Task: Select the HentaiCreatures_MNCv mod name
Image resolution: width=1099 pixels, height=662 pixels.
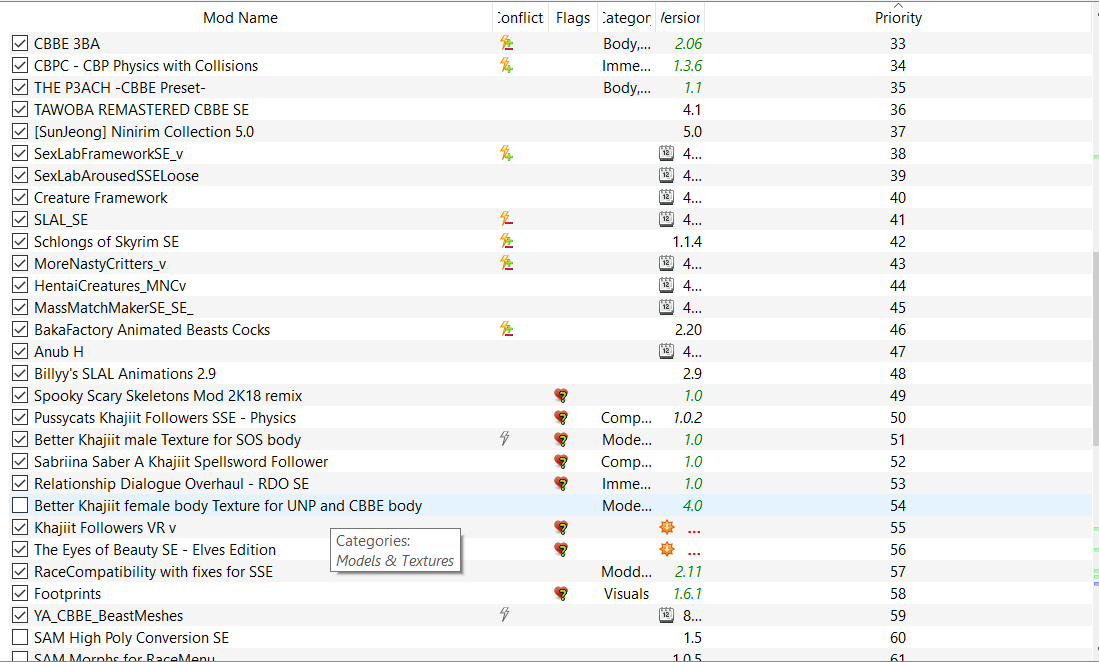Action: point(110,286)
